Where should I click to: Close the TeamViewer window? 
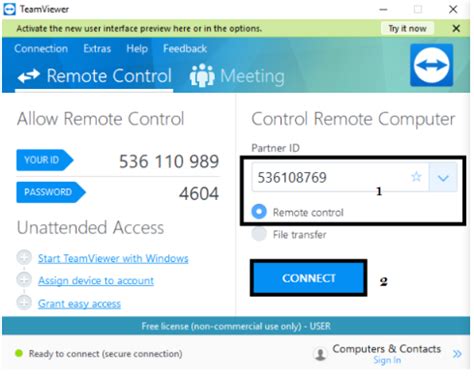pos(453,9)
